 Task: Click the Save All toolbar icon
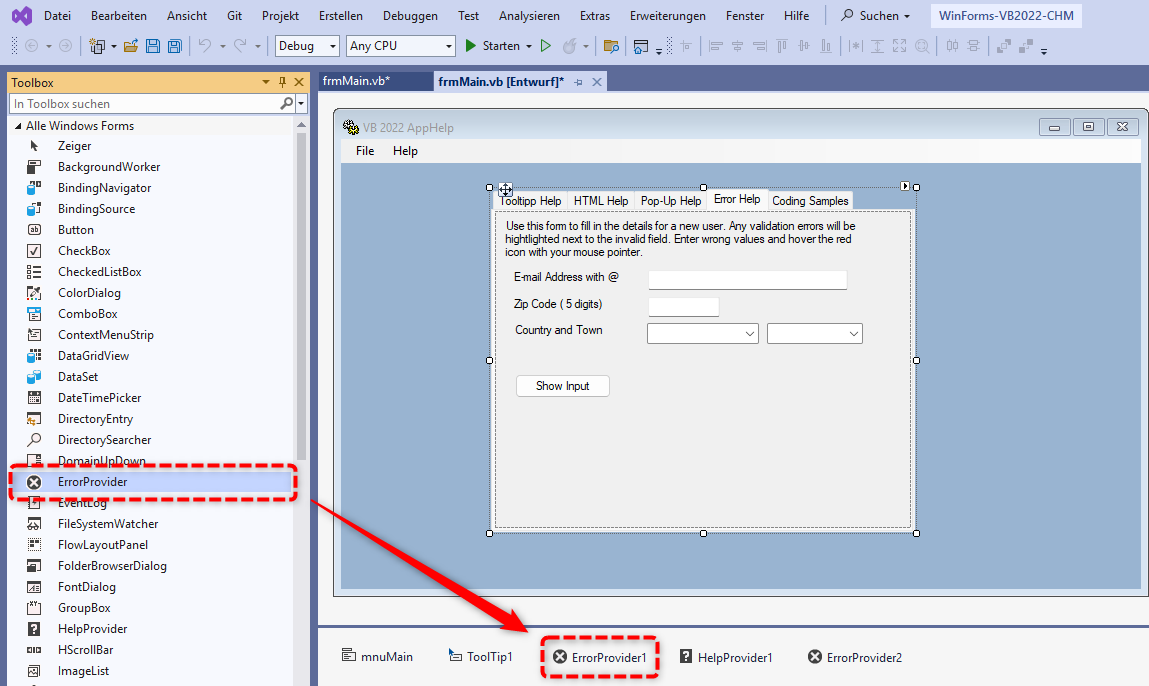(175, 46)
